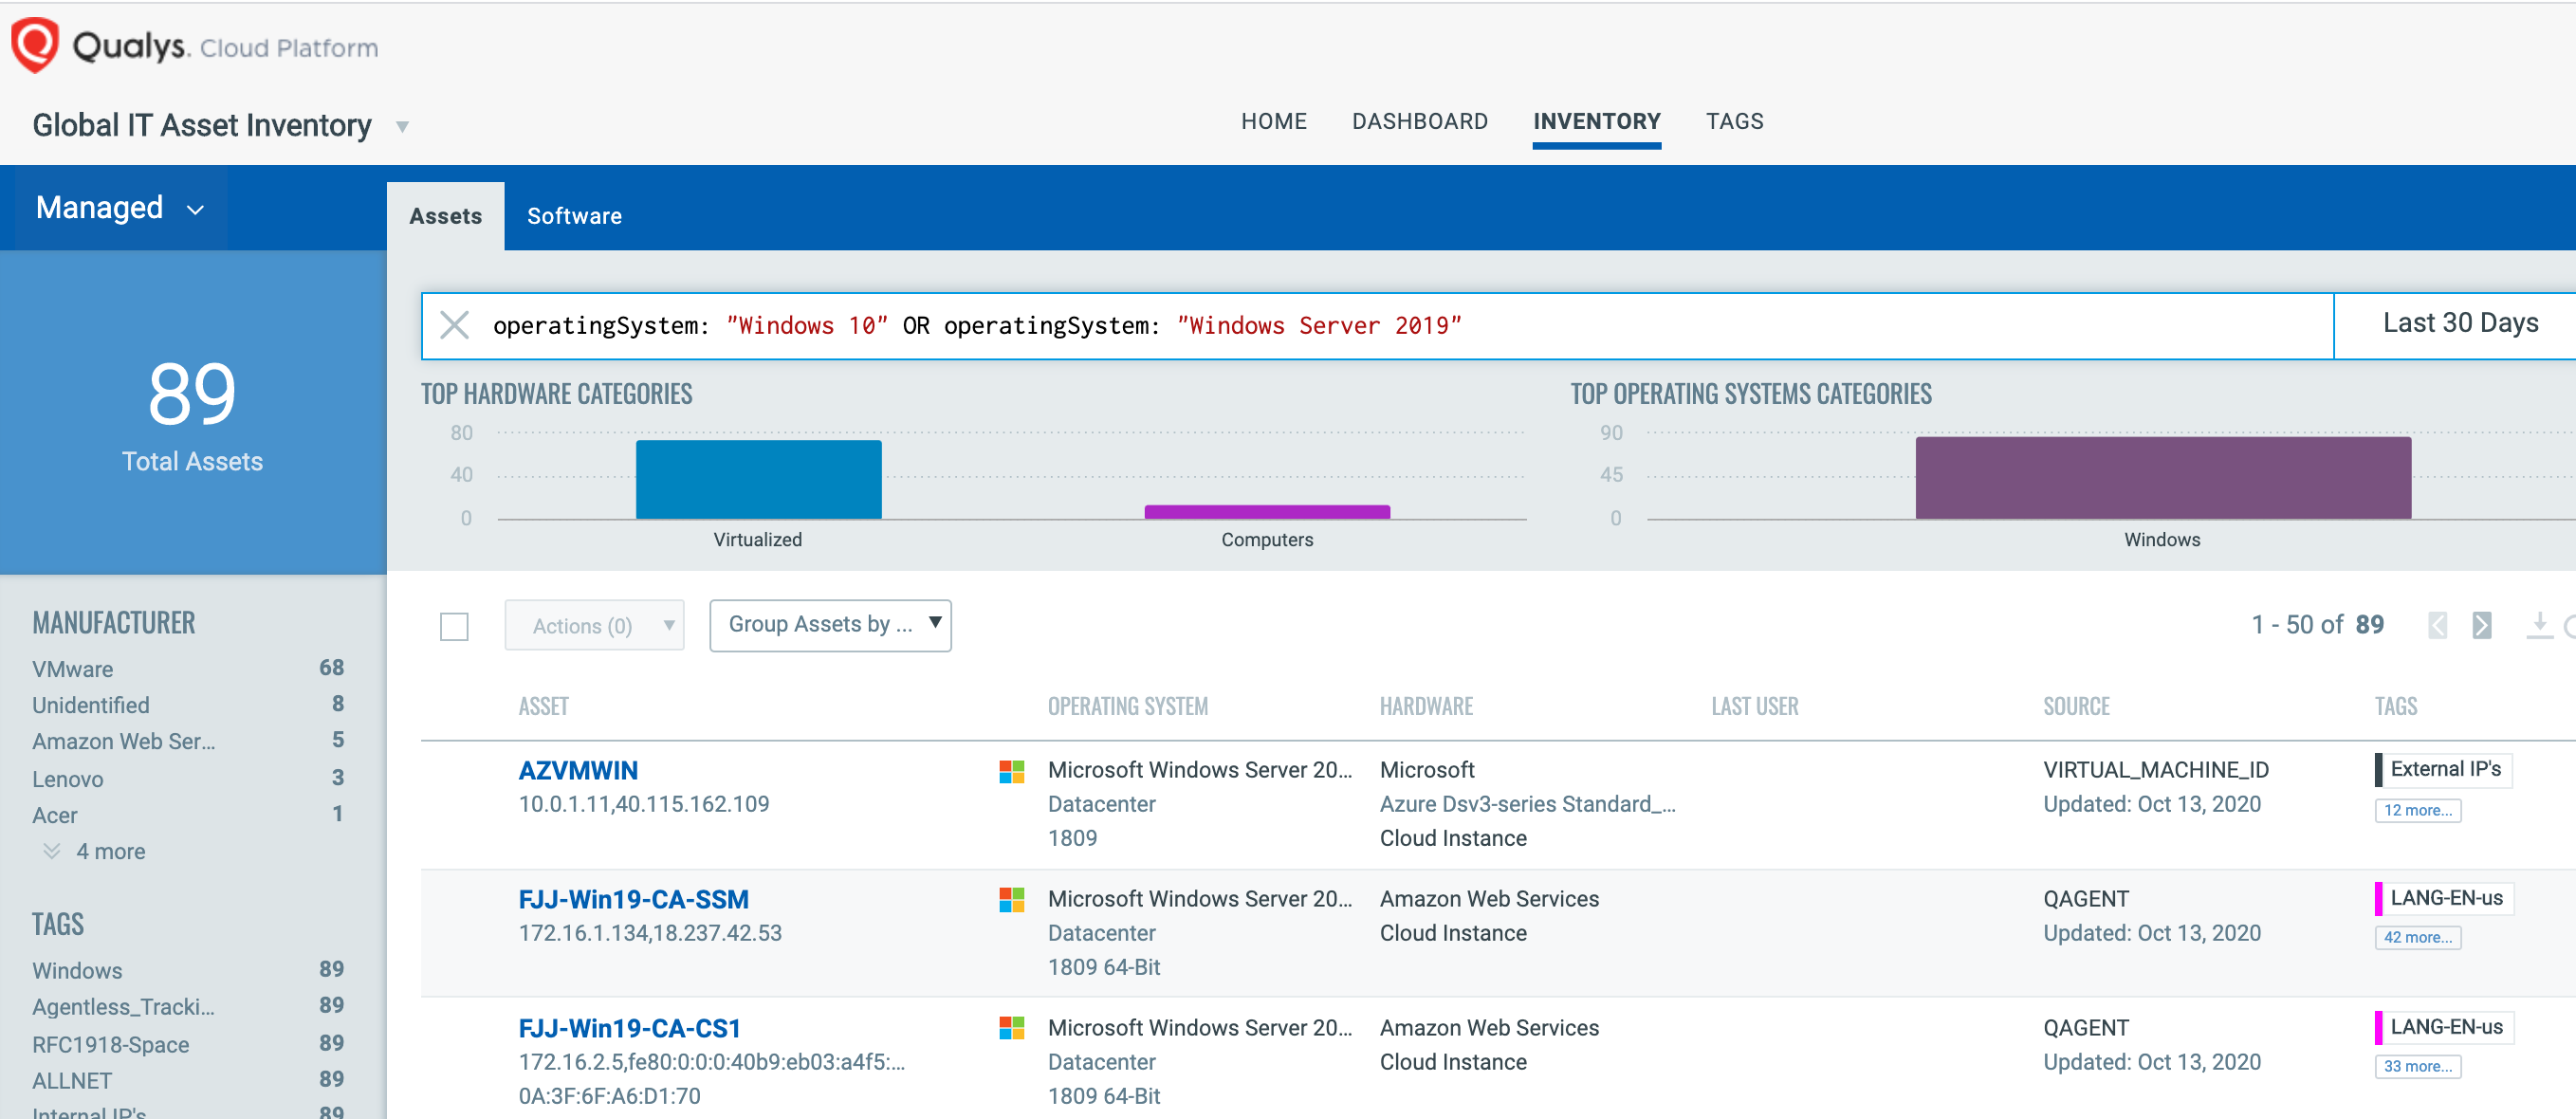Open the Managed assets dropdown
The width and height of the screenshot is (2576, 1119).
coord(120,208)
